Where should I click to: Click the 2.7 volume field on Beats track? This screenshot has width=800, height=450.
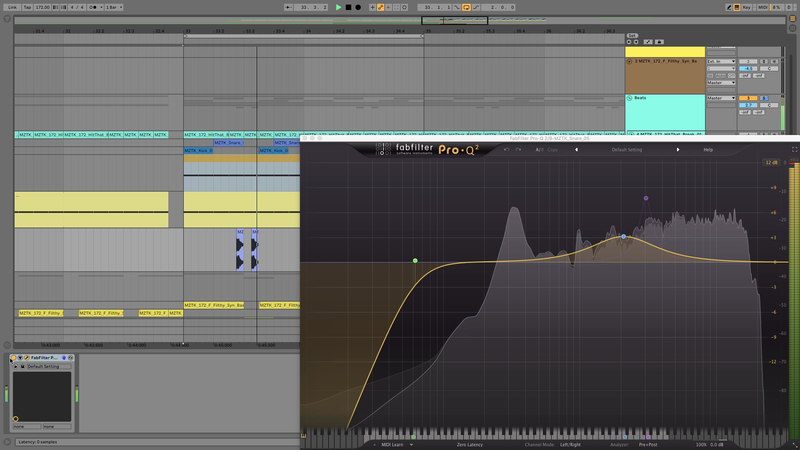748,105
